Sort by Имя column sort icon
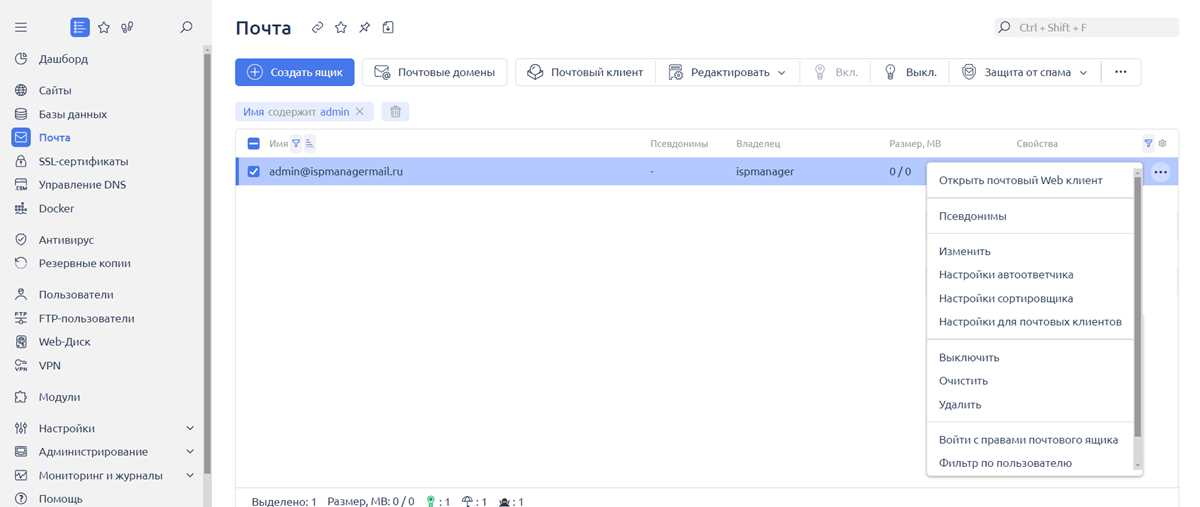 click(309, 144)
